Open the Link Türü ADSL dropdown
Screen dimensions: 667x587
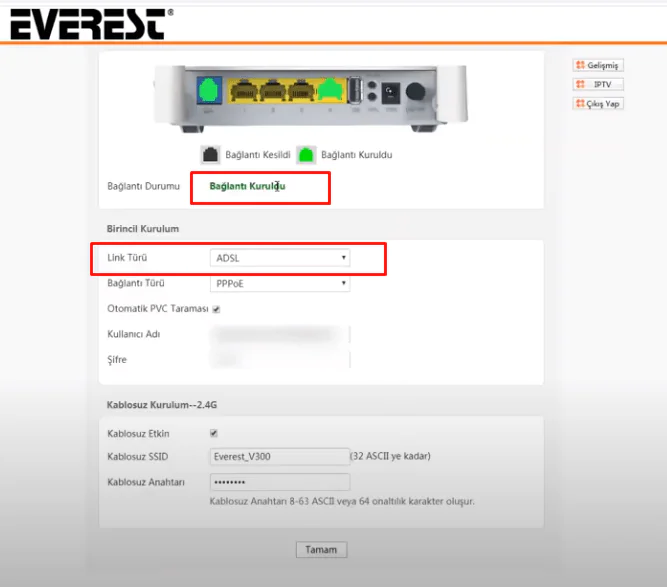tap(280, 258)
